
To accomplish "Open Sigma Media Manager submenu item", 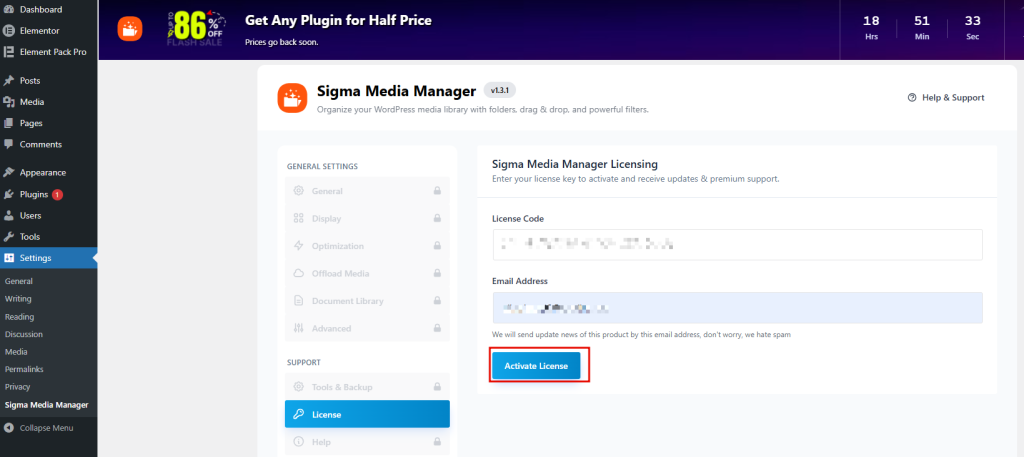I will pyautogui.click(x=46, y=405).
